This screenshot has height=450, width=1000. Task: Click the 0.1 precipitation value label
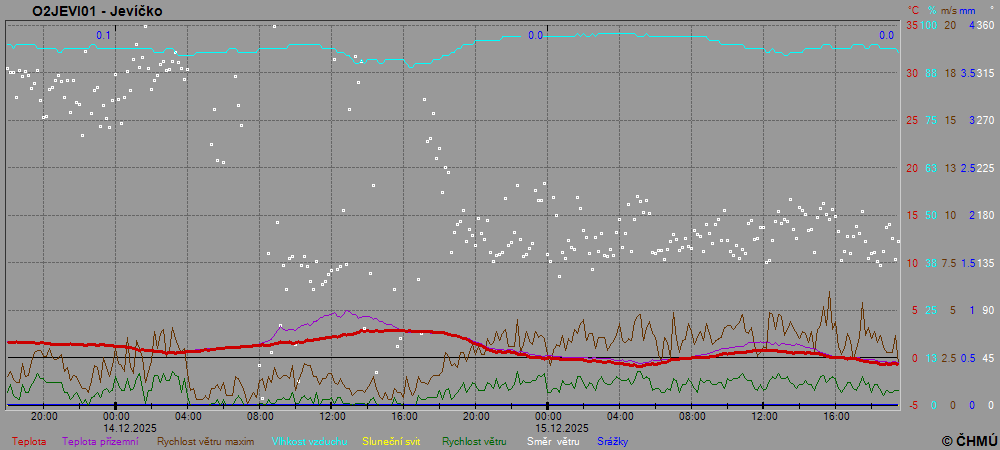click(103, 36)
